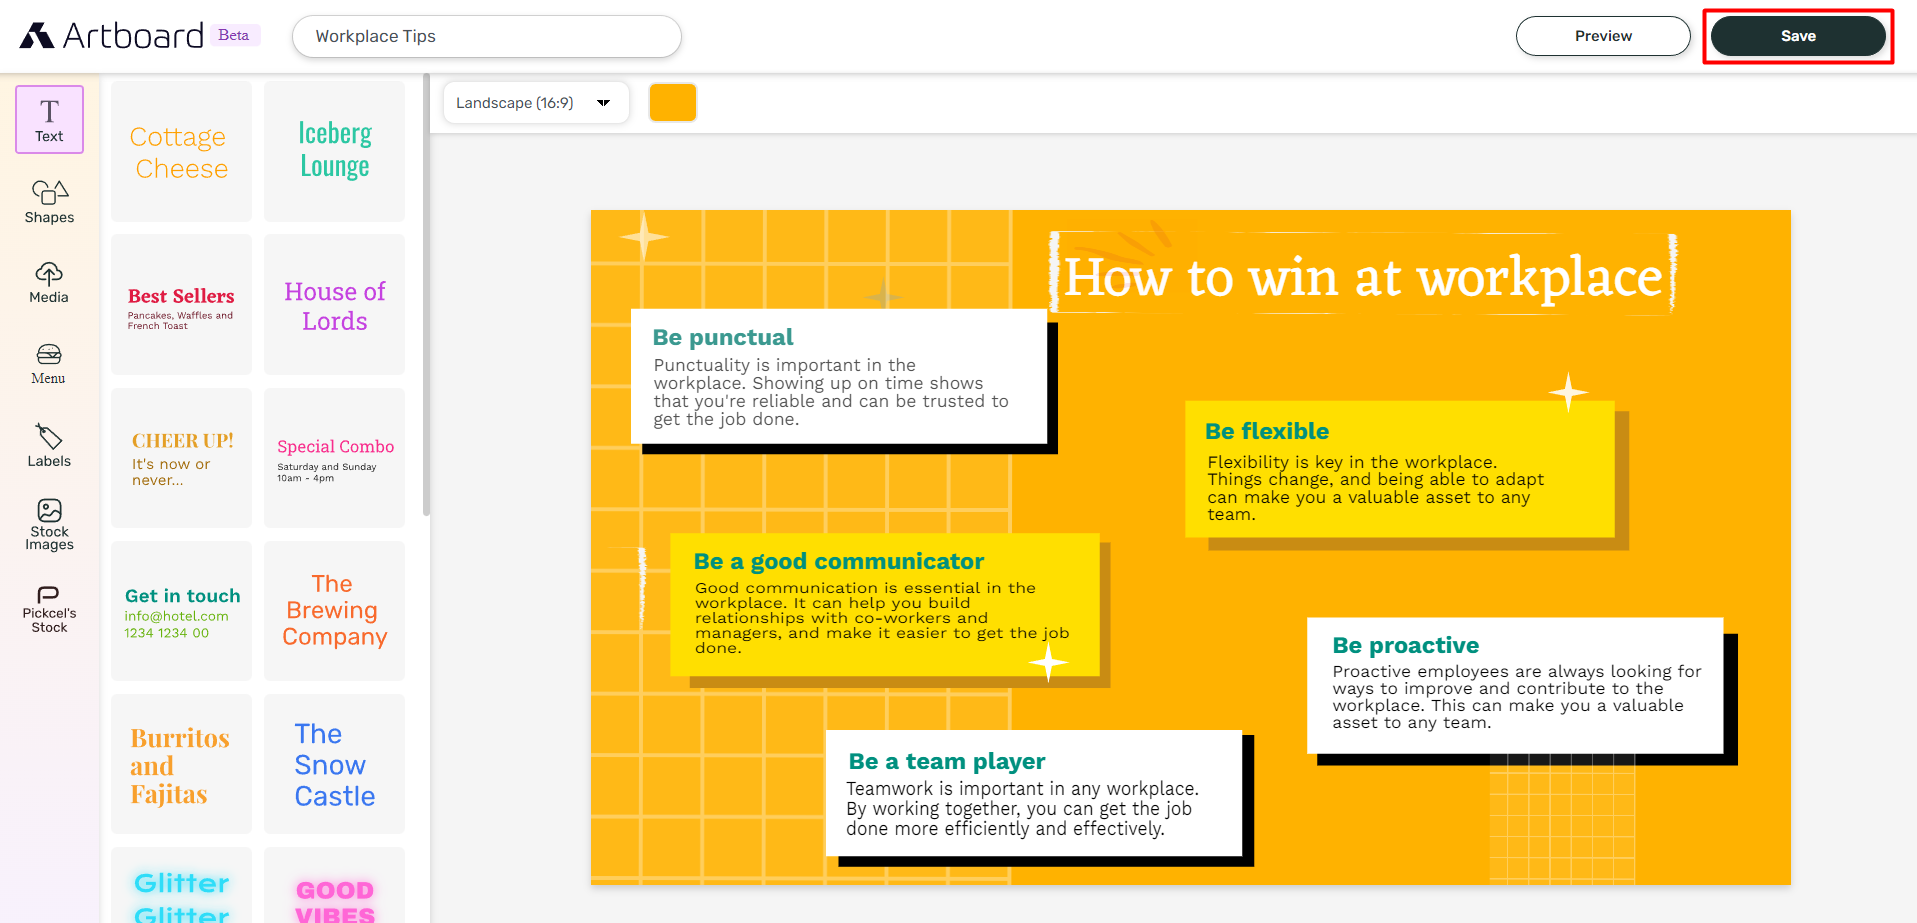The width and height of the screenshot is (1917, 923).
Task: Add the Get in touch text template
Action: coord(181,611)
